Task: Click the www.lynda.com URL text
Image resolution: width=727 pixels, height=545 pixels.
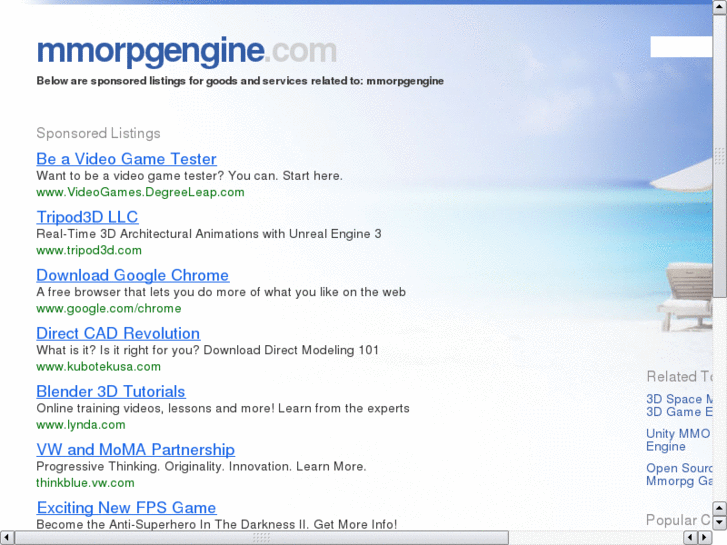Action: pos(81,425)
